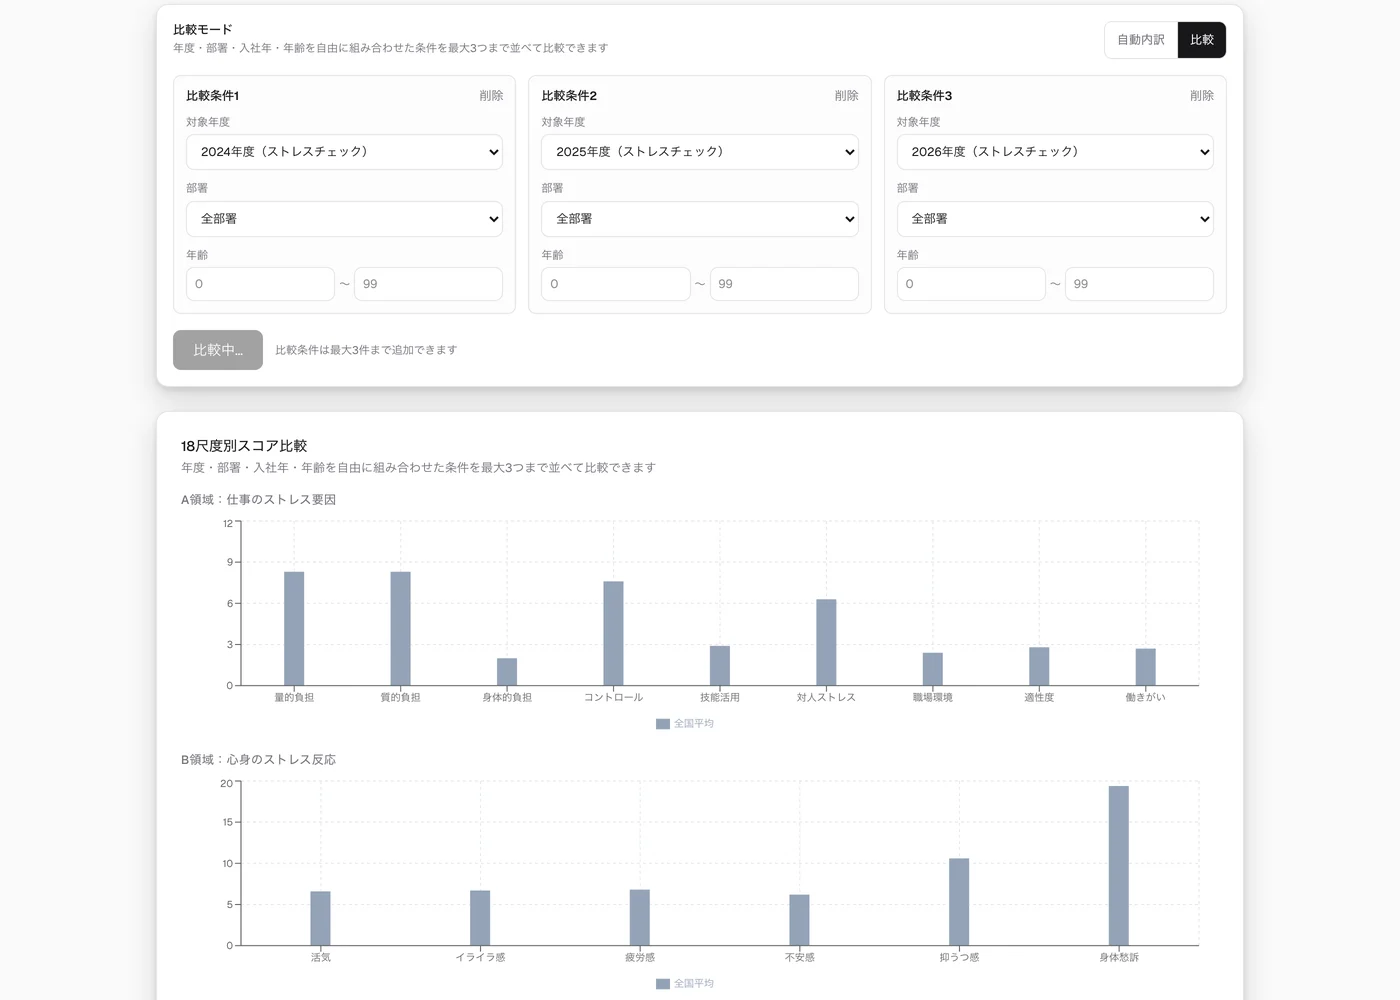
Task: Click the 対人ストレス bar in chart
Action: 826,643
